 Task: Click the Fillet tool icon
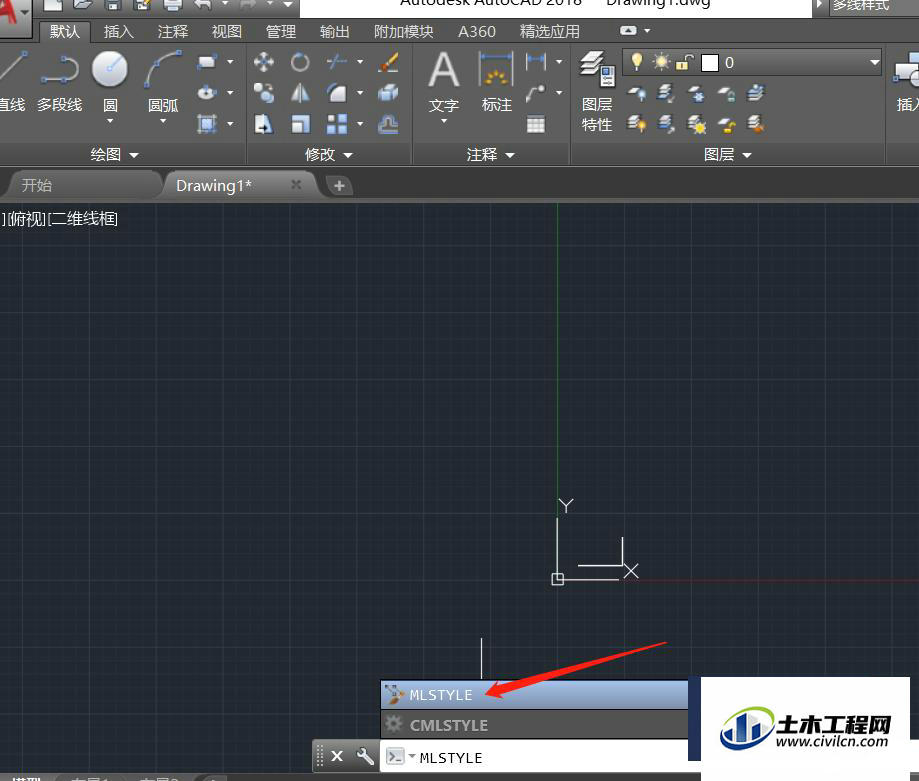click(336, 93)
